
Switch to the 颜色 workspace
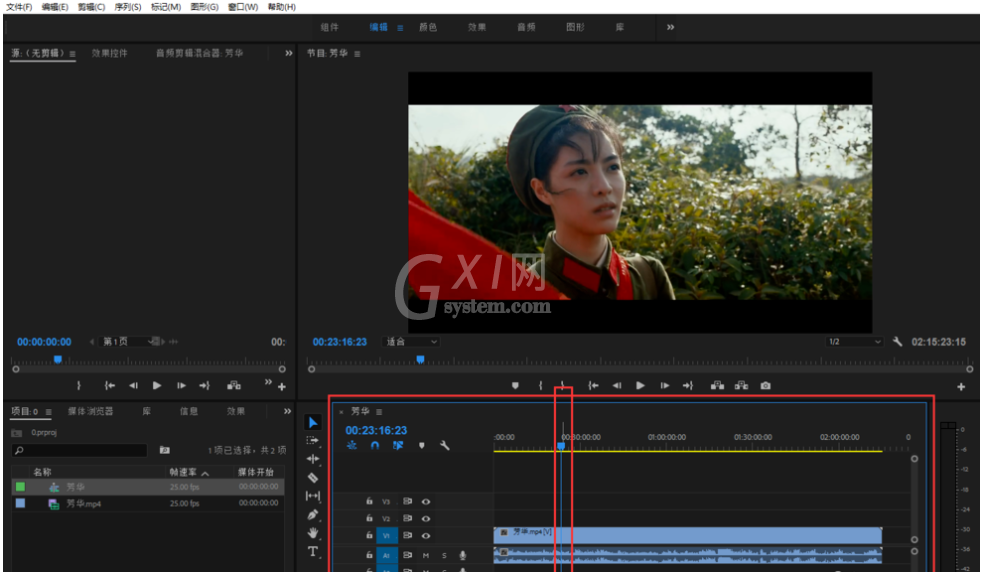pyautogui.click(x=428, y=27)
